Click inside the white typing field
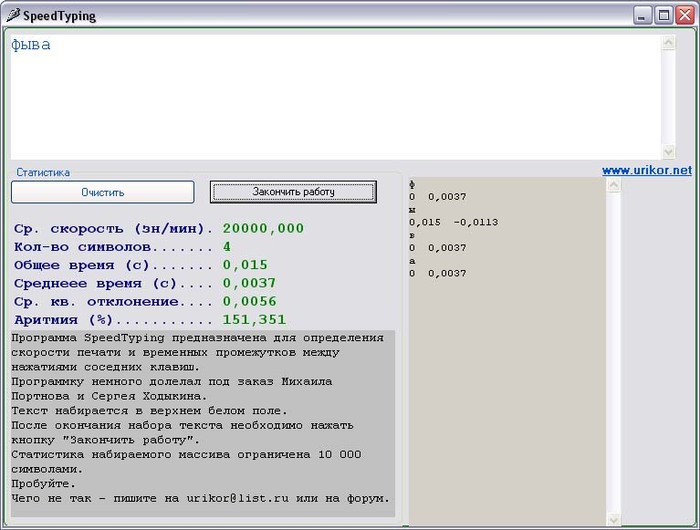 click(335, 97)
